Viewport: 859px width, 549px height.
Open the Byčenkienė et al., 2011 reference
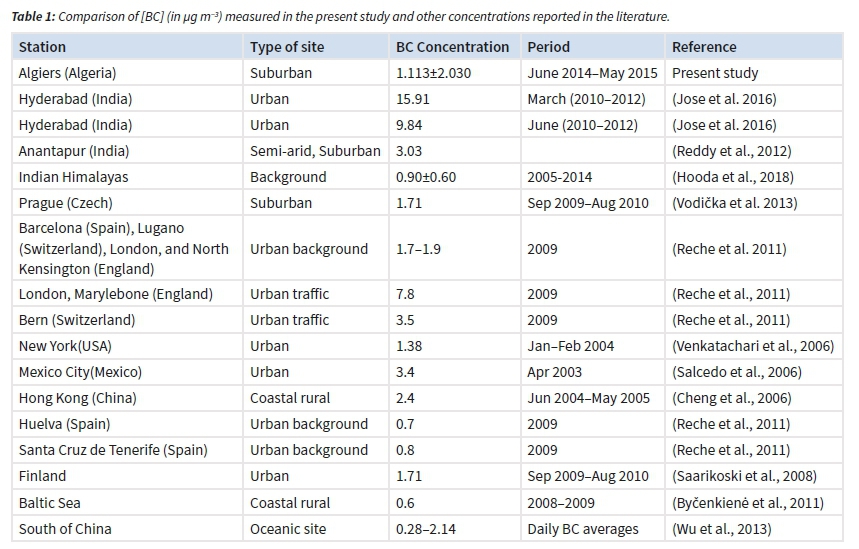[746, 502]
